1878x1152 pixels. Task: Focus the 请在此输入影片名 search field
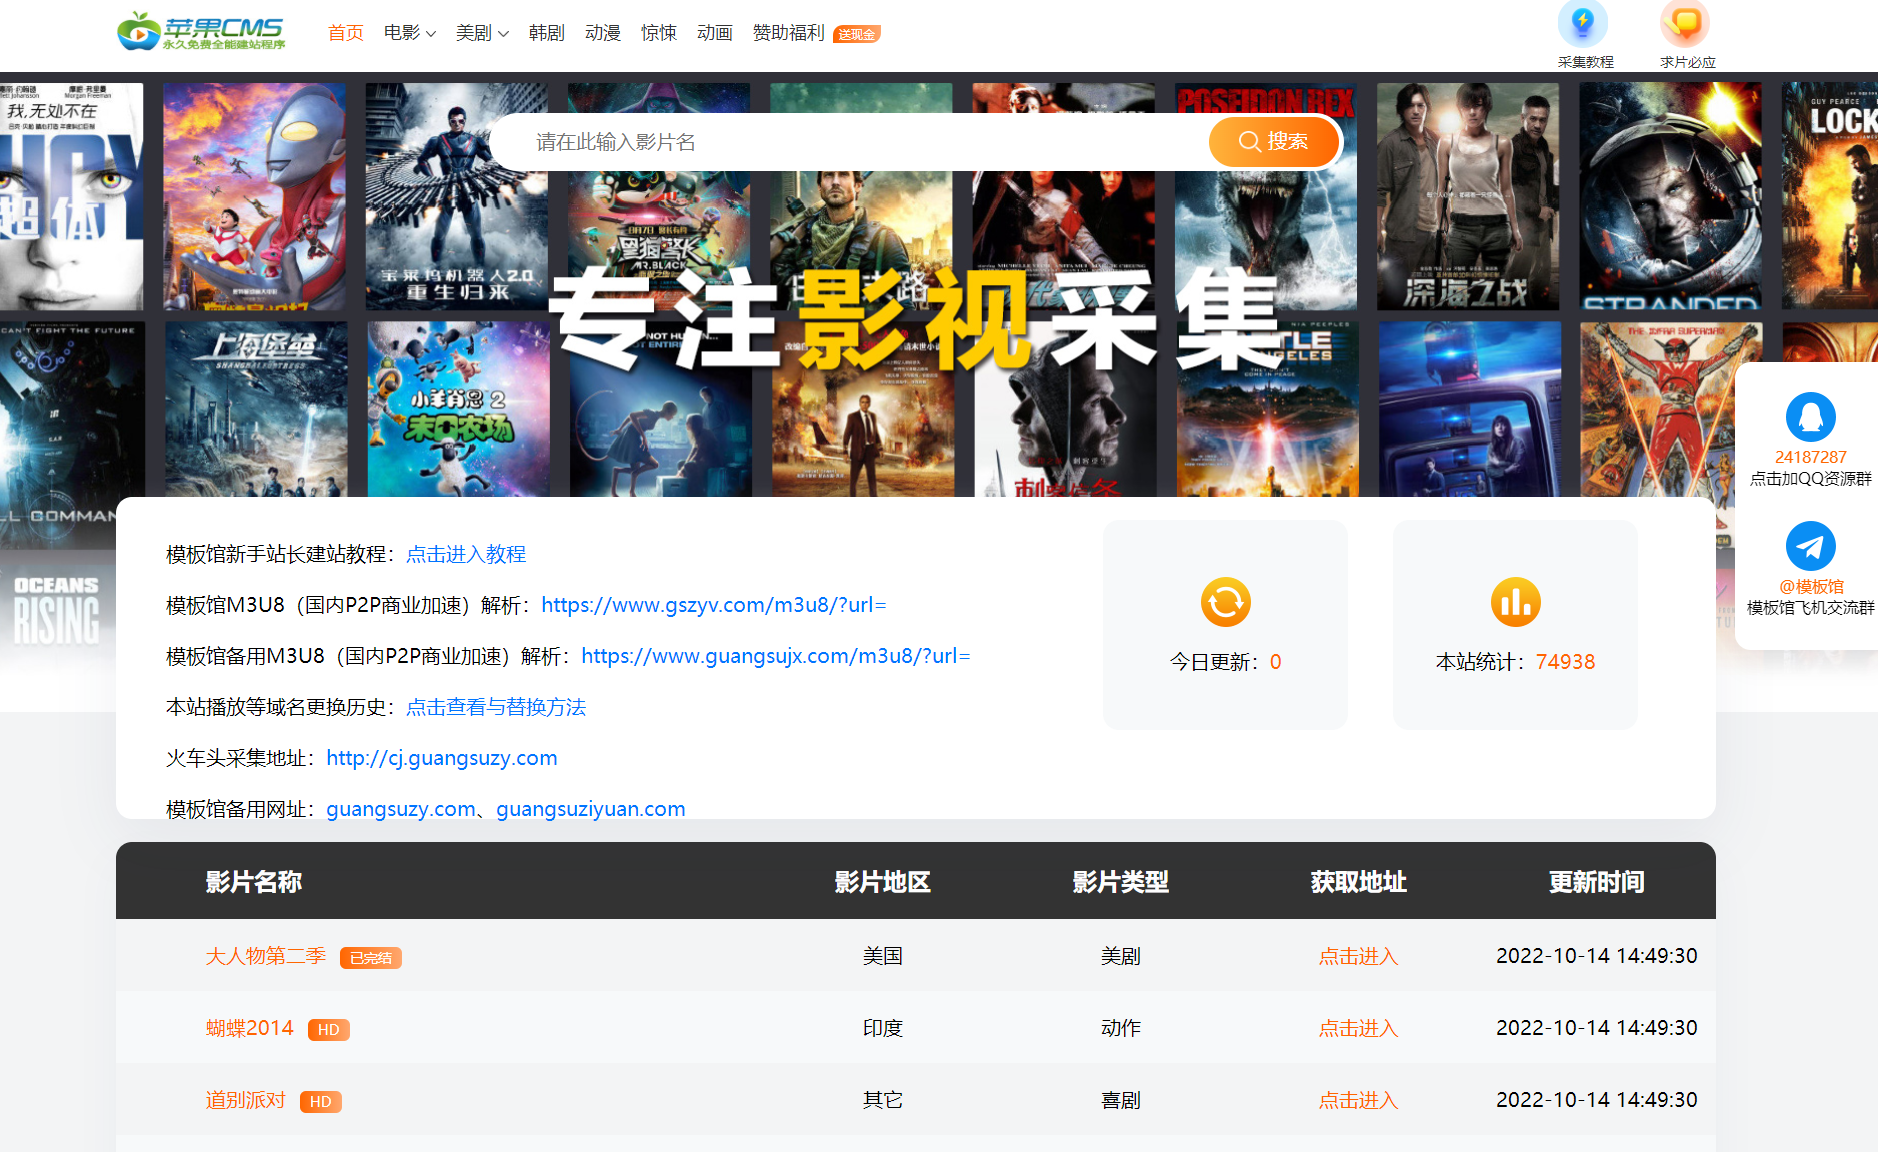coord(850,142)
